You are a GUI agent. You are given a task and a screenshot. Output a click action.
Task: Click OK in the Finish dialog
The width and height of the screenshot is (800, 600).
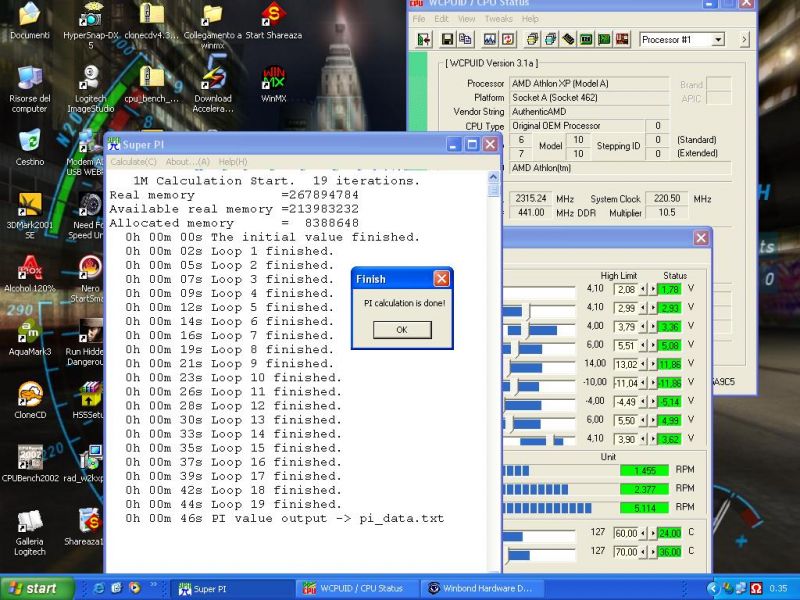click(402, 330)
